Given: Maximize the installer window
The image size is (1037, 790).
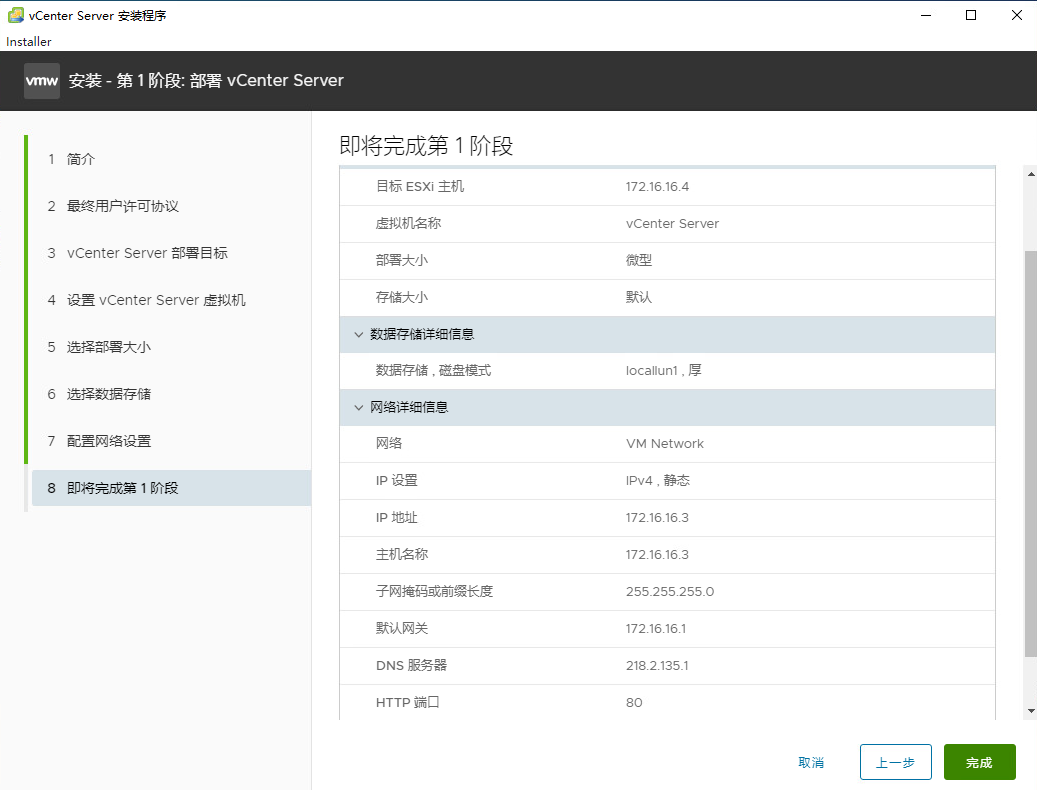Looking at the screenshot, I should (x=971, y=15).
